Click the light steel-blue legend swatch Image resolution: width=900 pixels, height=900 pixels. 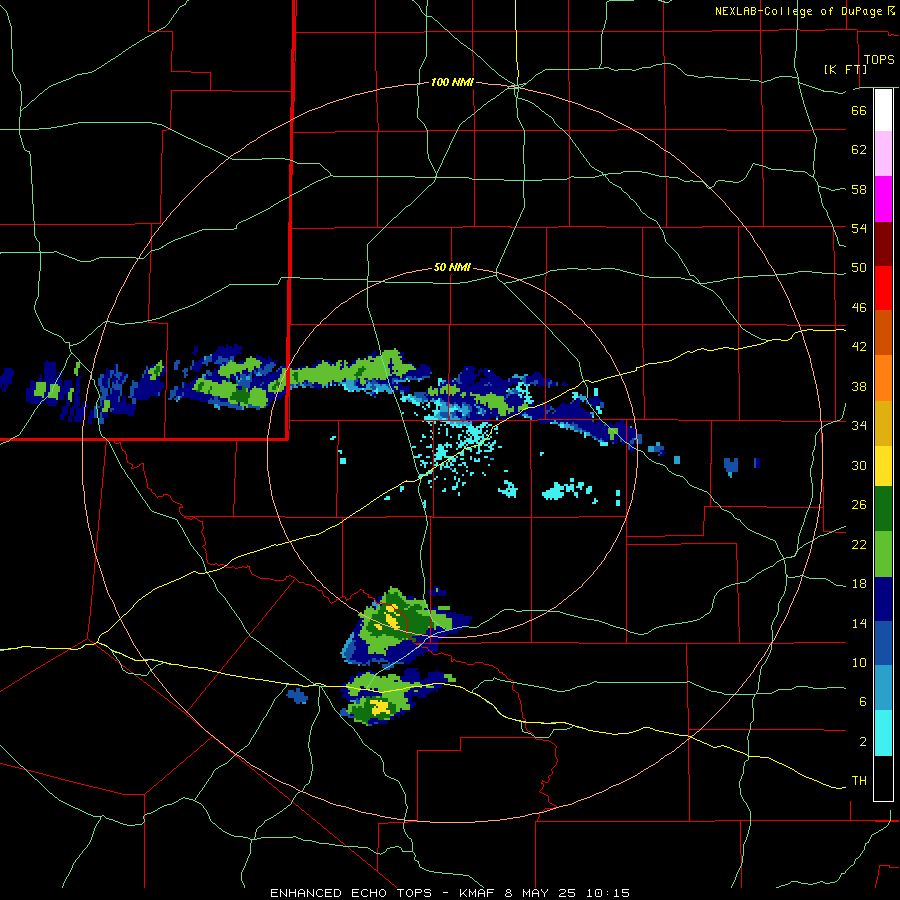883,688
